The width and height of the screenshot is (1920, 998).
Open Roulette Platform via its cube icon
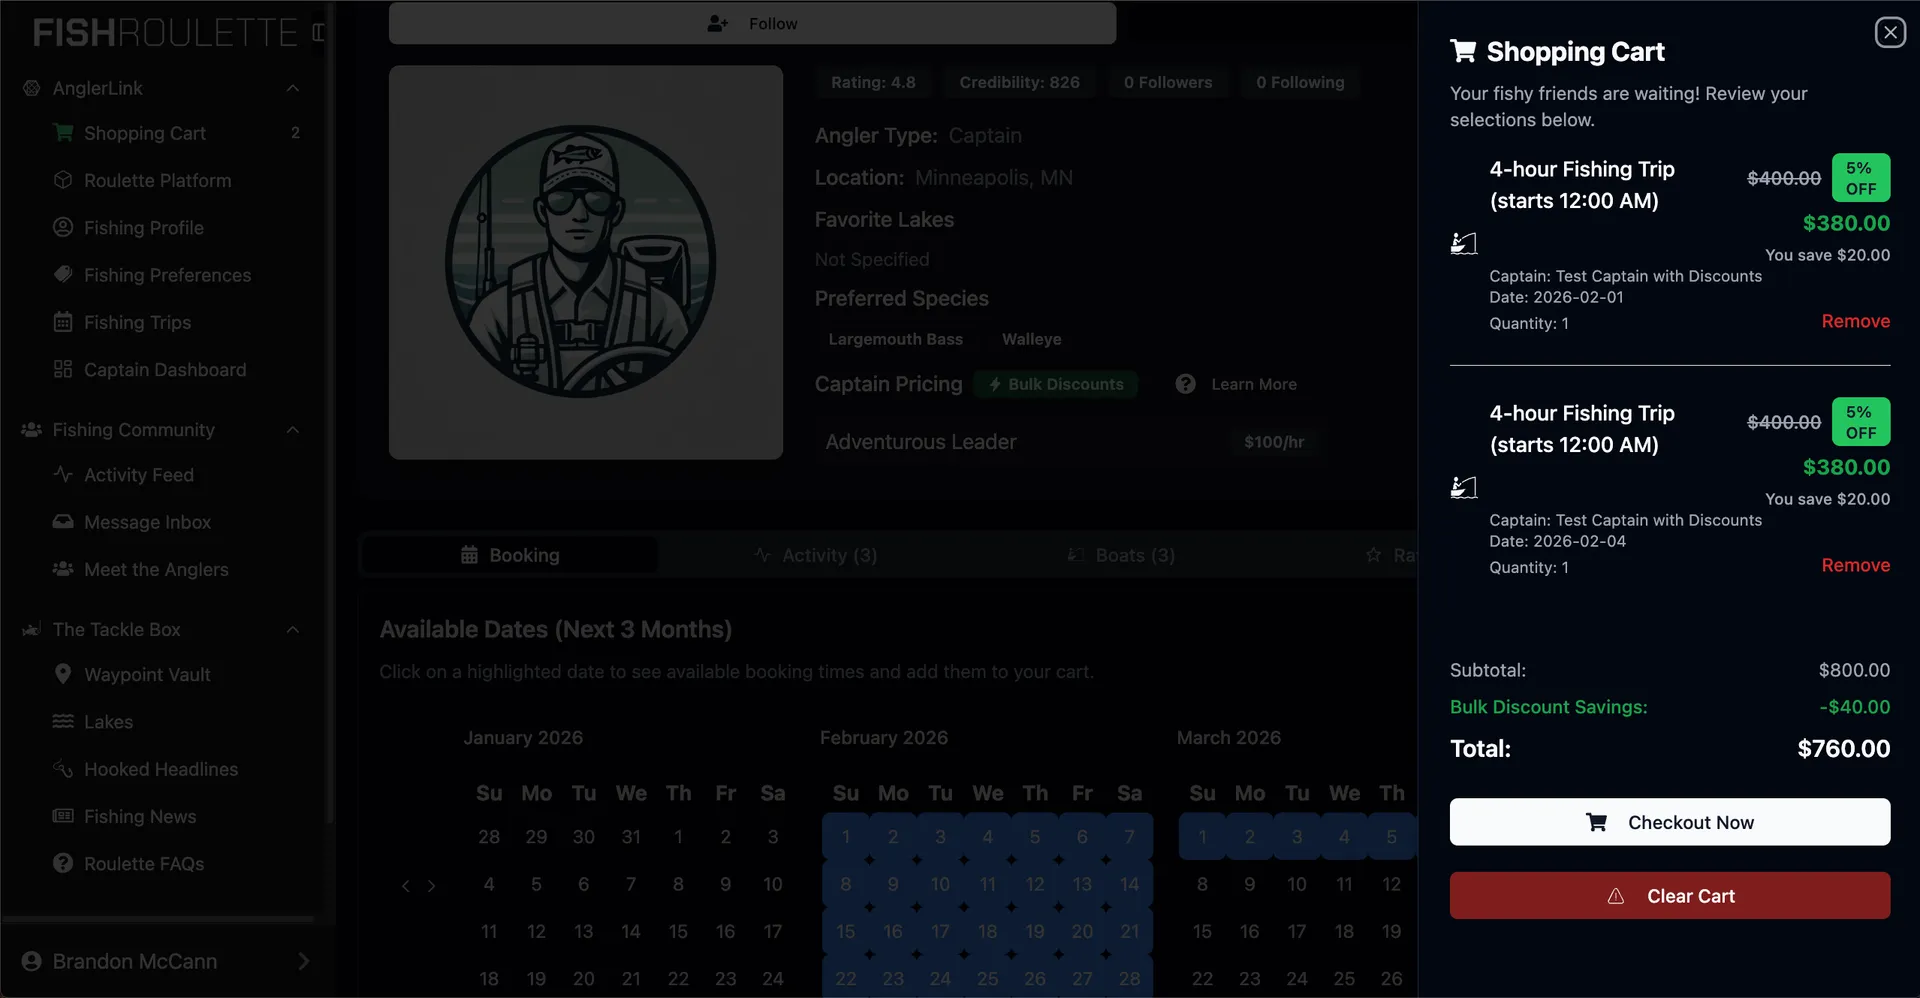tap(63, 181)
